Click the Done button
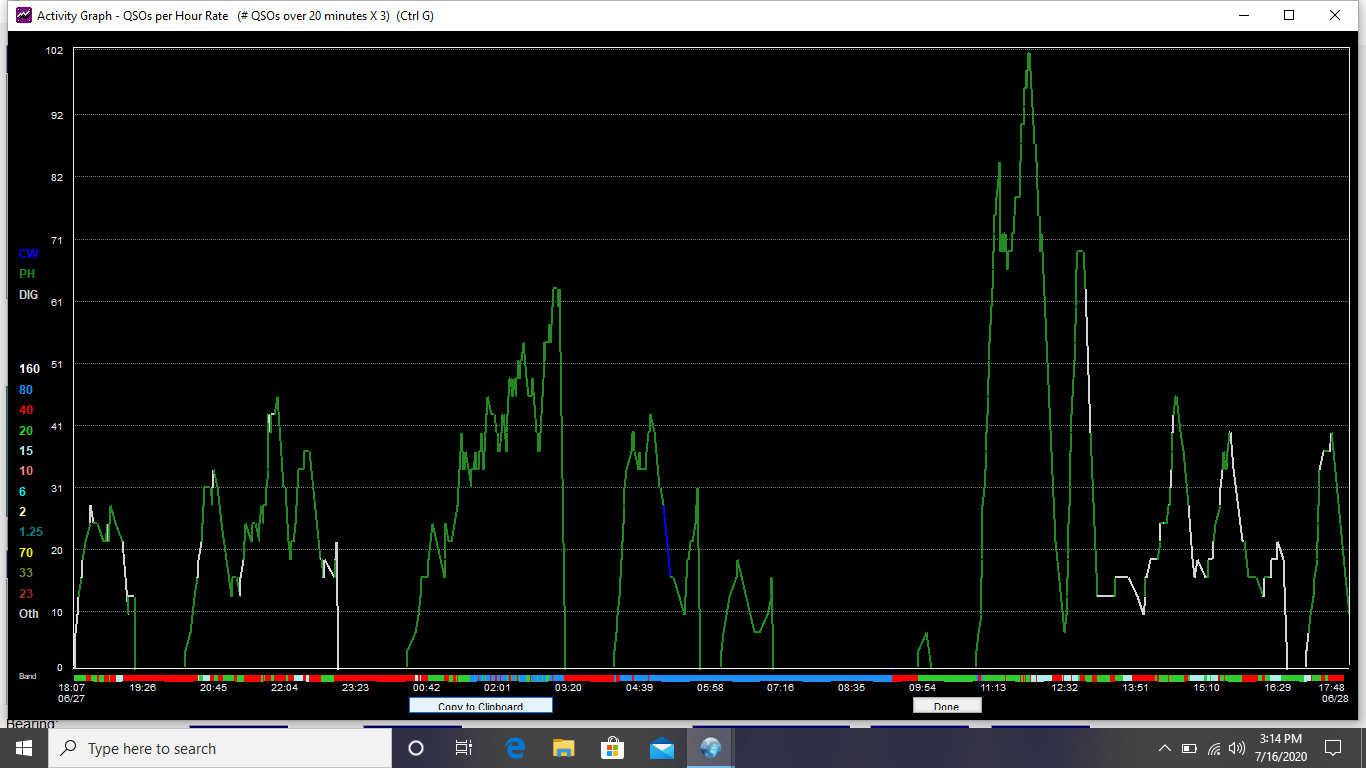The height and width of the screenshot is (768, 1366). tap(946, 705)
